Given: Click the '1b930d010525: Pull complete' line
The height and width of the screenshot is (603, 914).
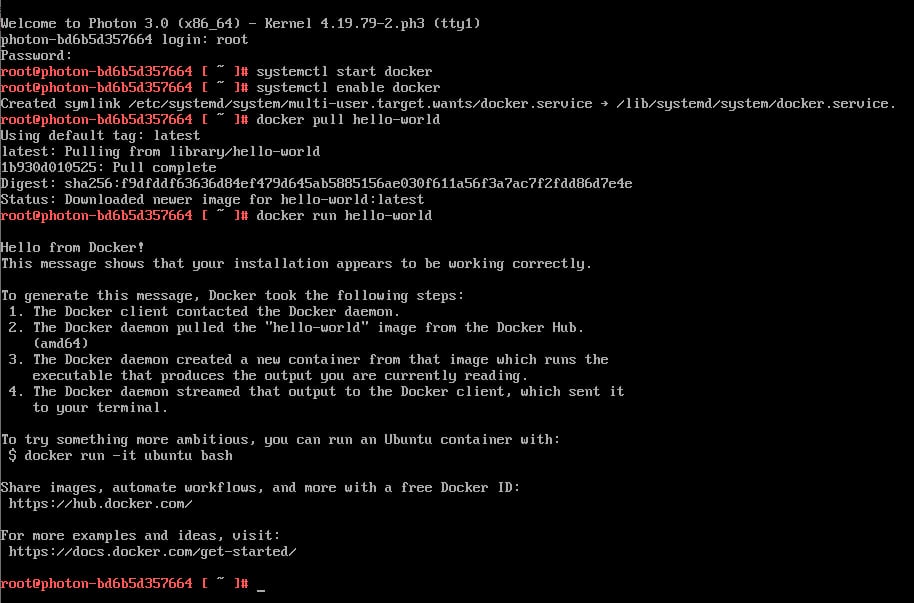Looking at the screenshot, I should click(108, 167).
